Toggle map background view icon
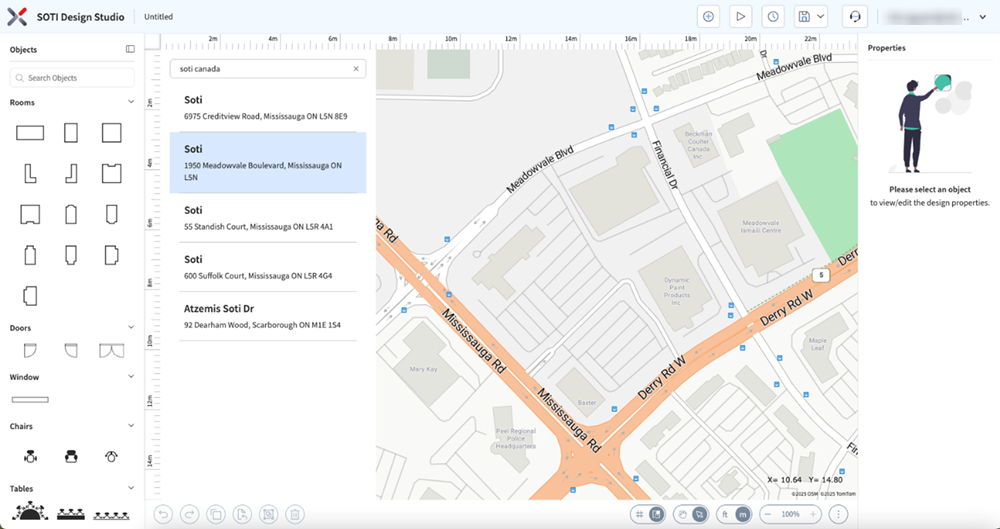 pyautogui.click(x=655, y=514)
